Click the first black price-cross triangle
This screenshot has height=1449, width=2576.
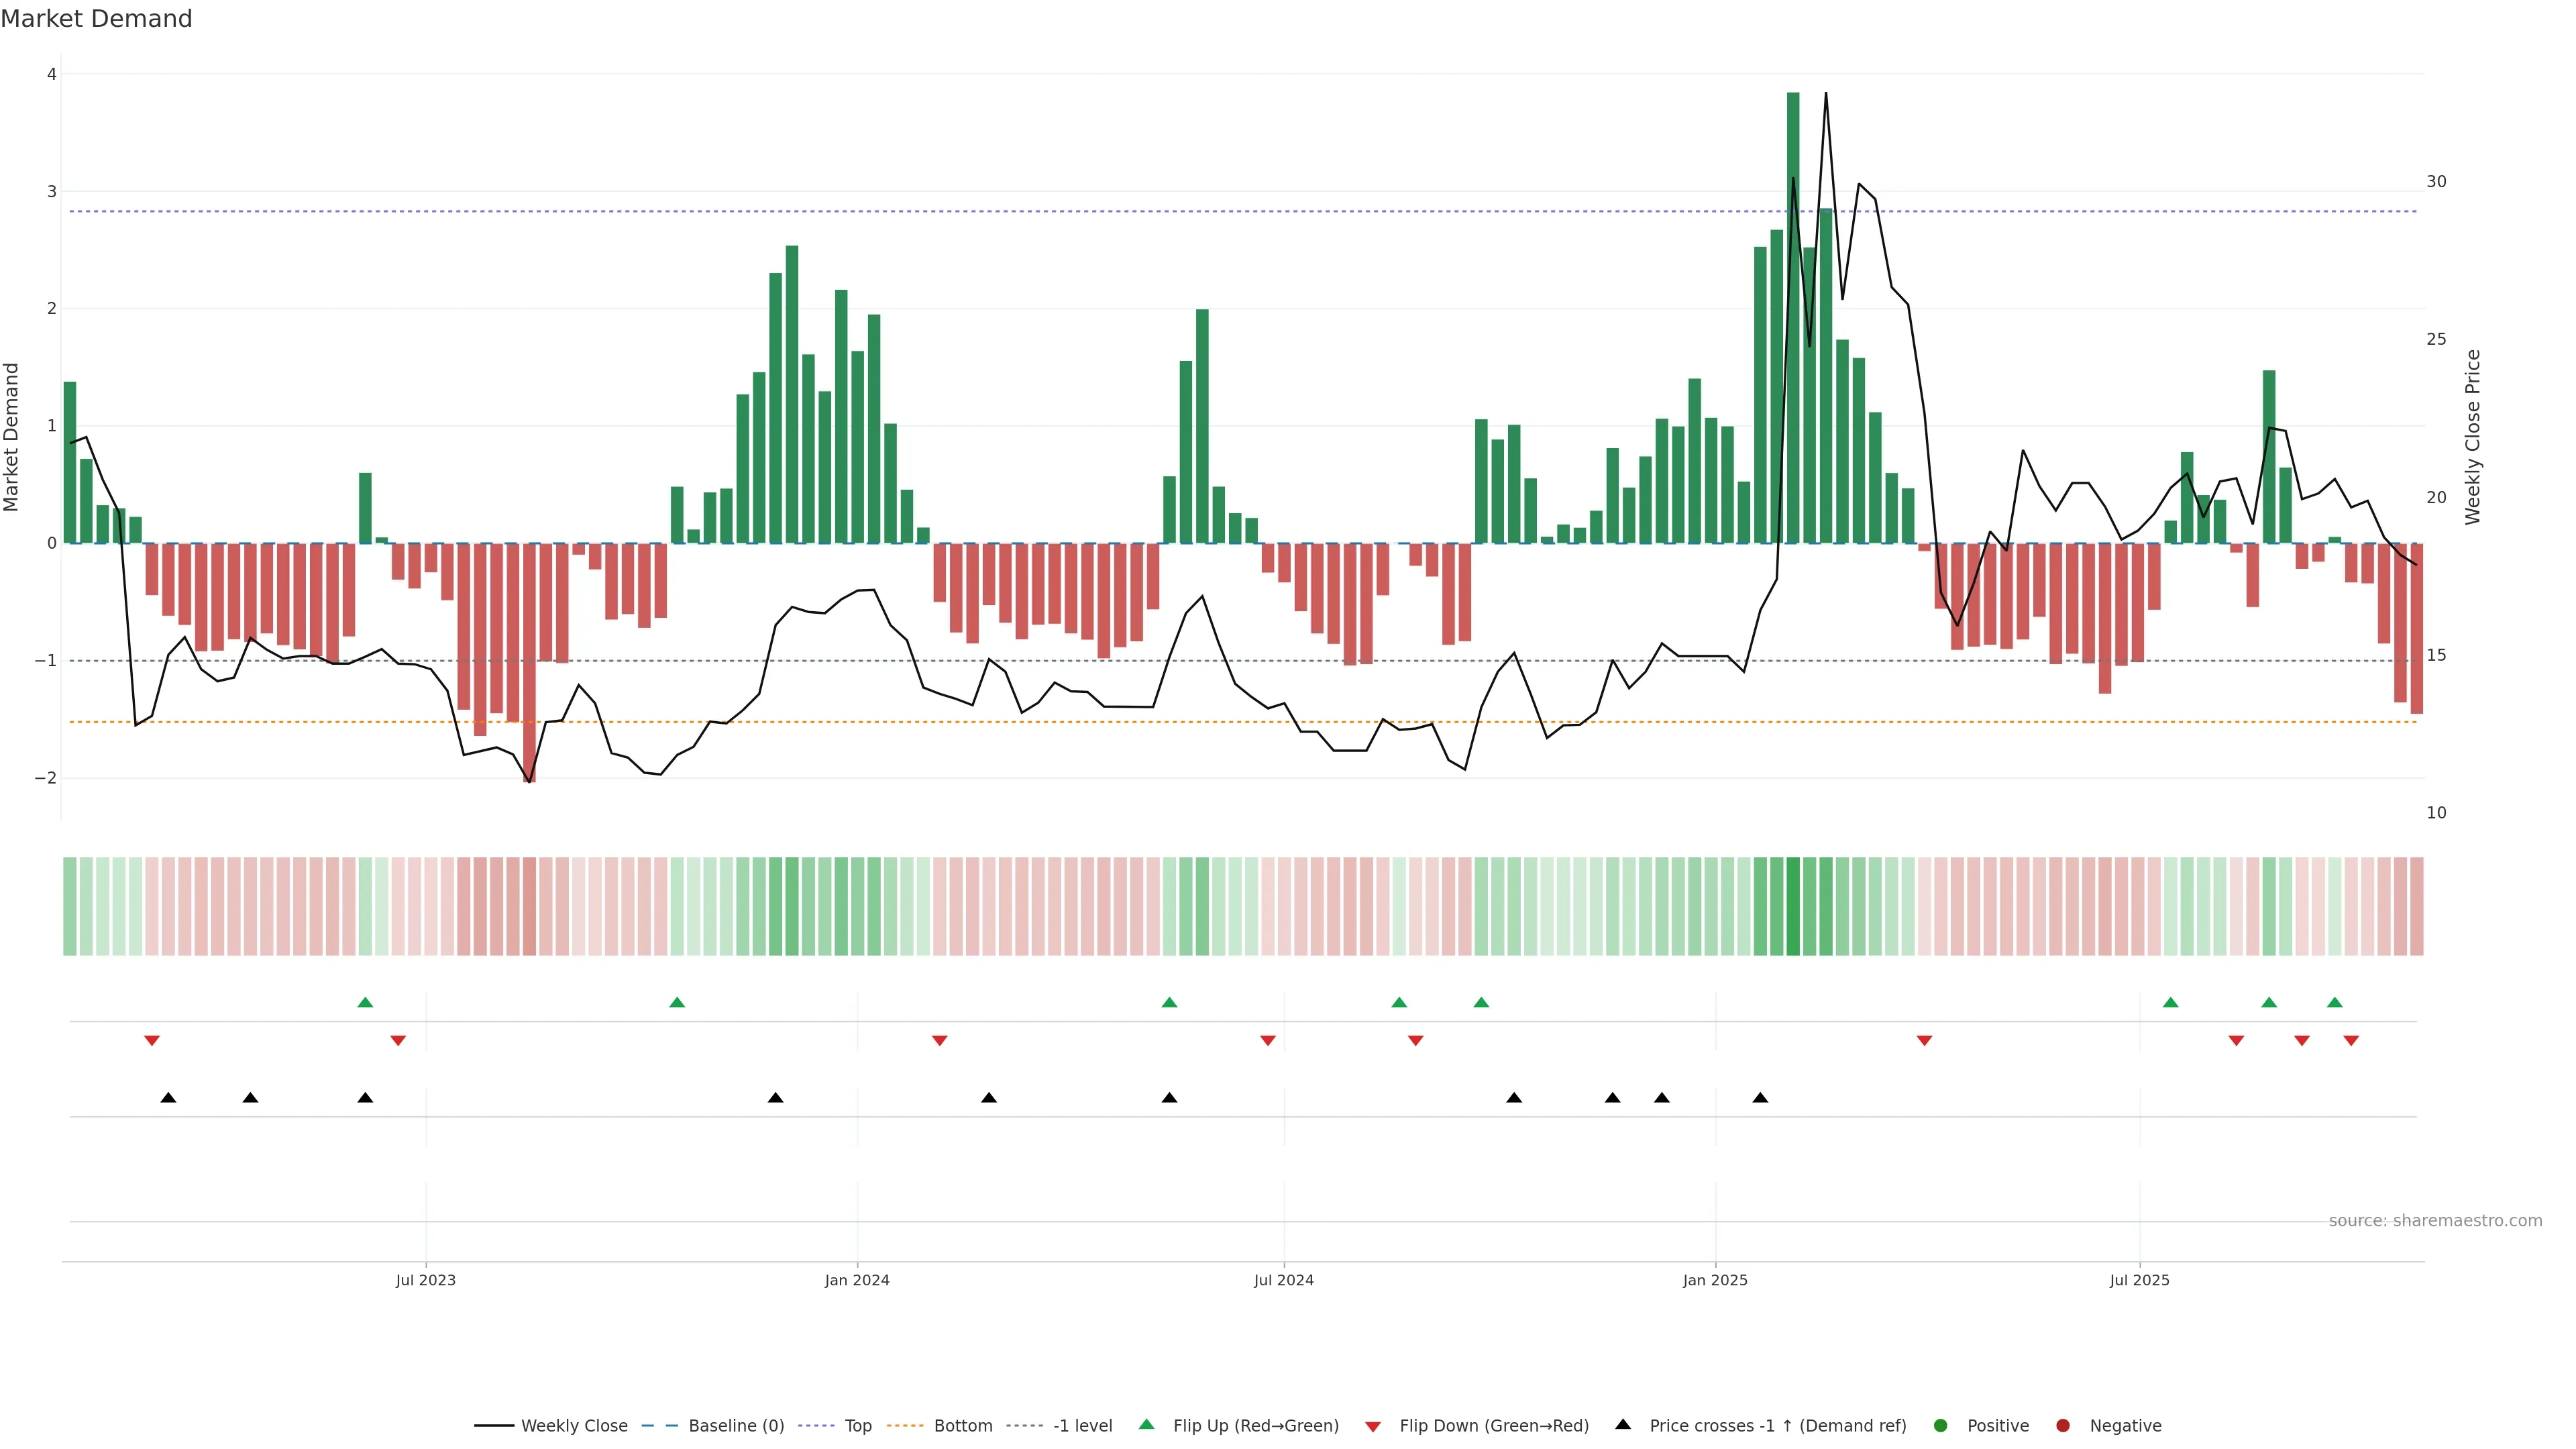pos(168,1098)
